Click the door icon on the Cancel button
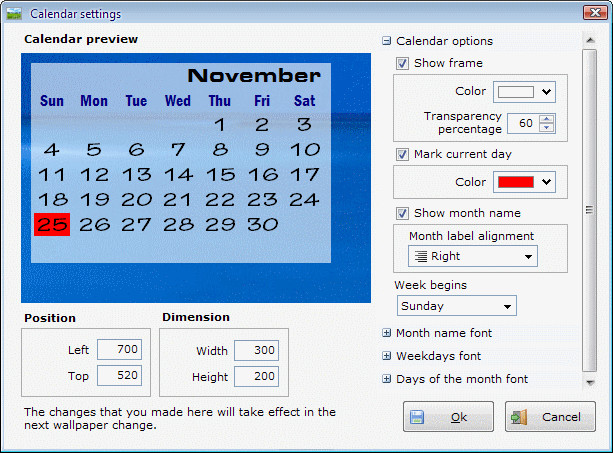Screen dimensions: 613x453 coord(519,417)
